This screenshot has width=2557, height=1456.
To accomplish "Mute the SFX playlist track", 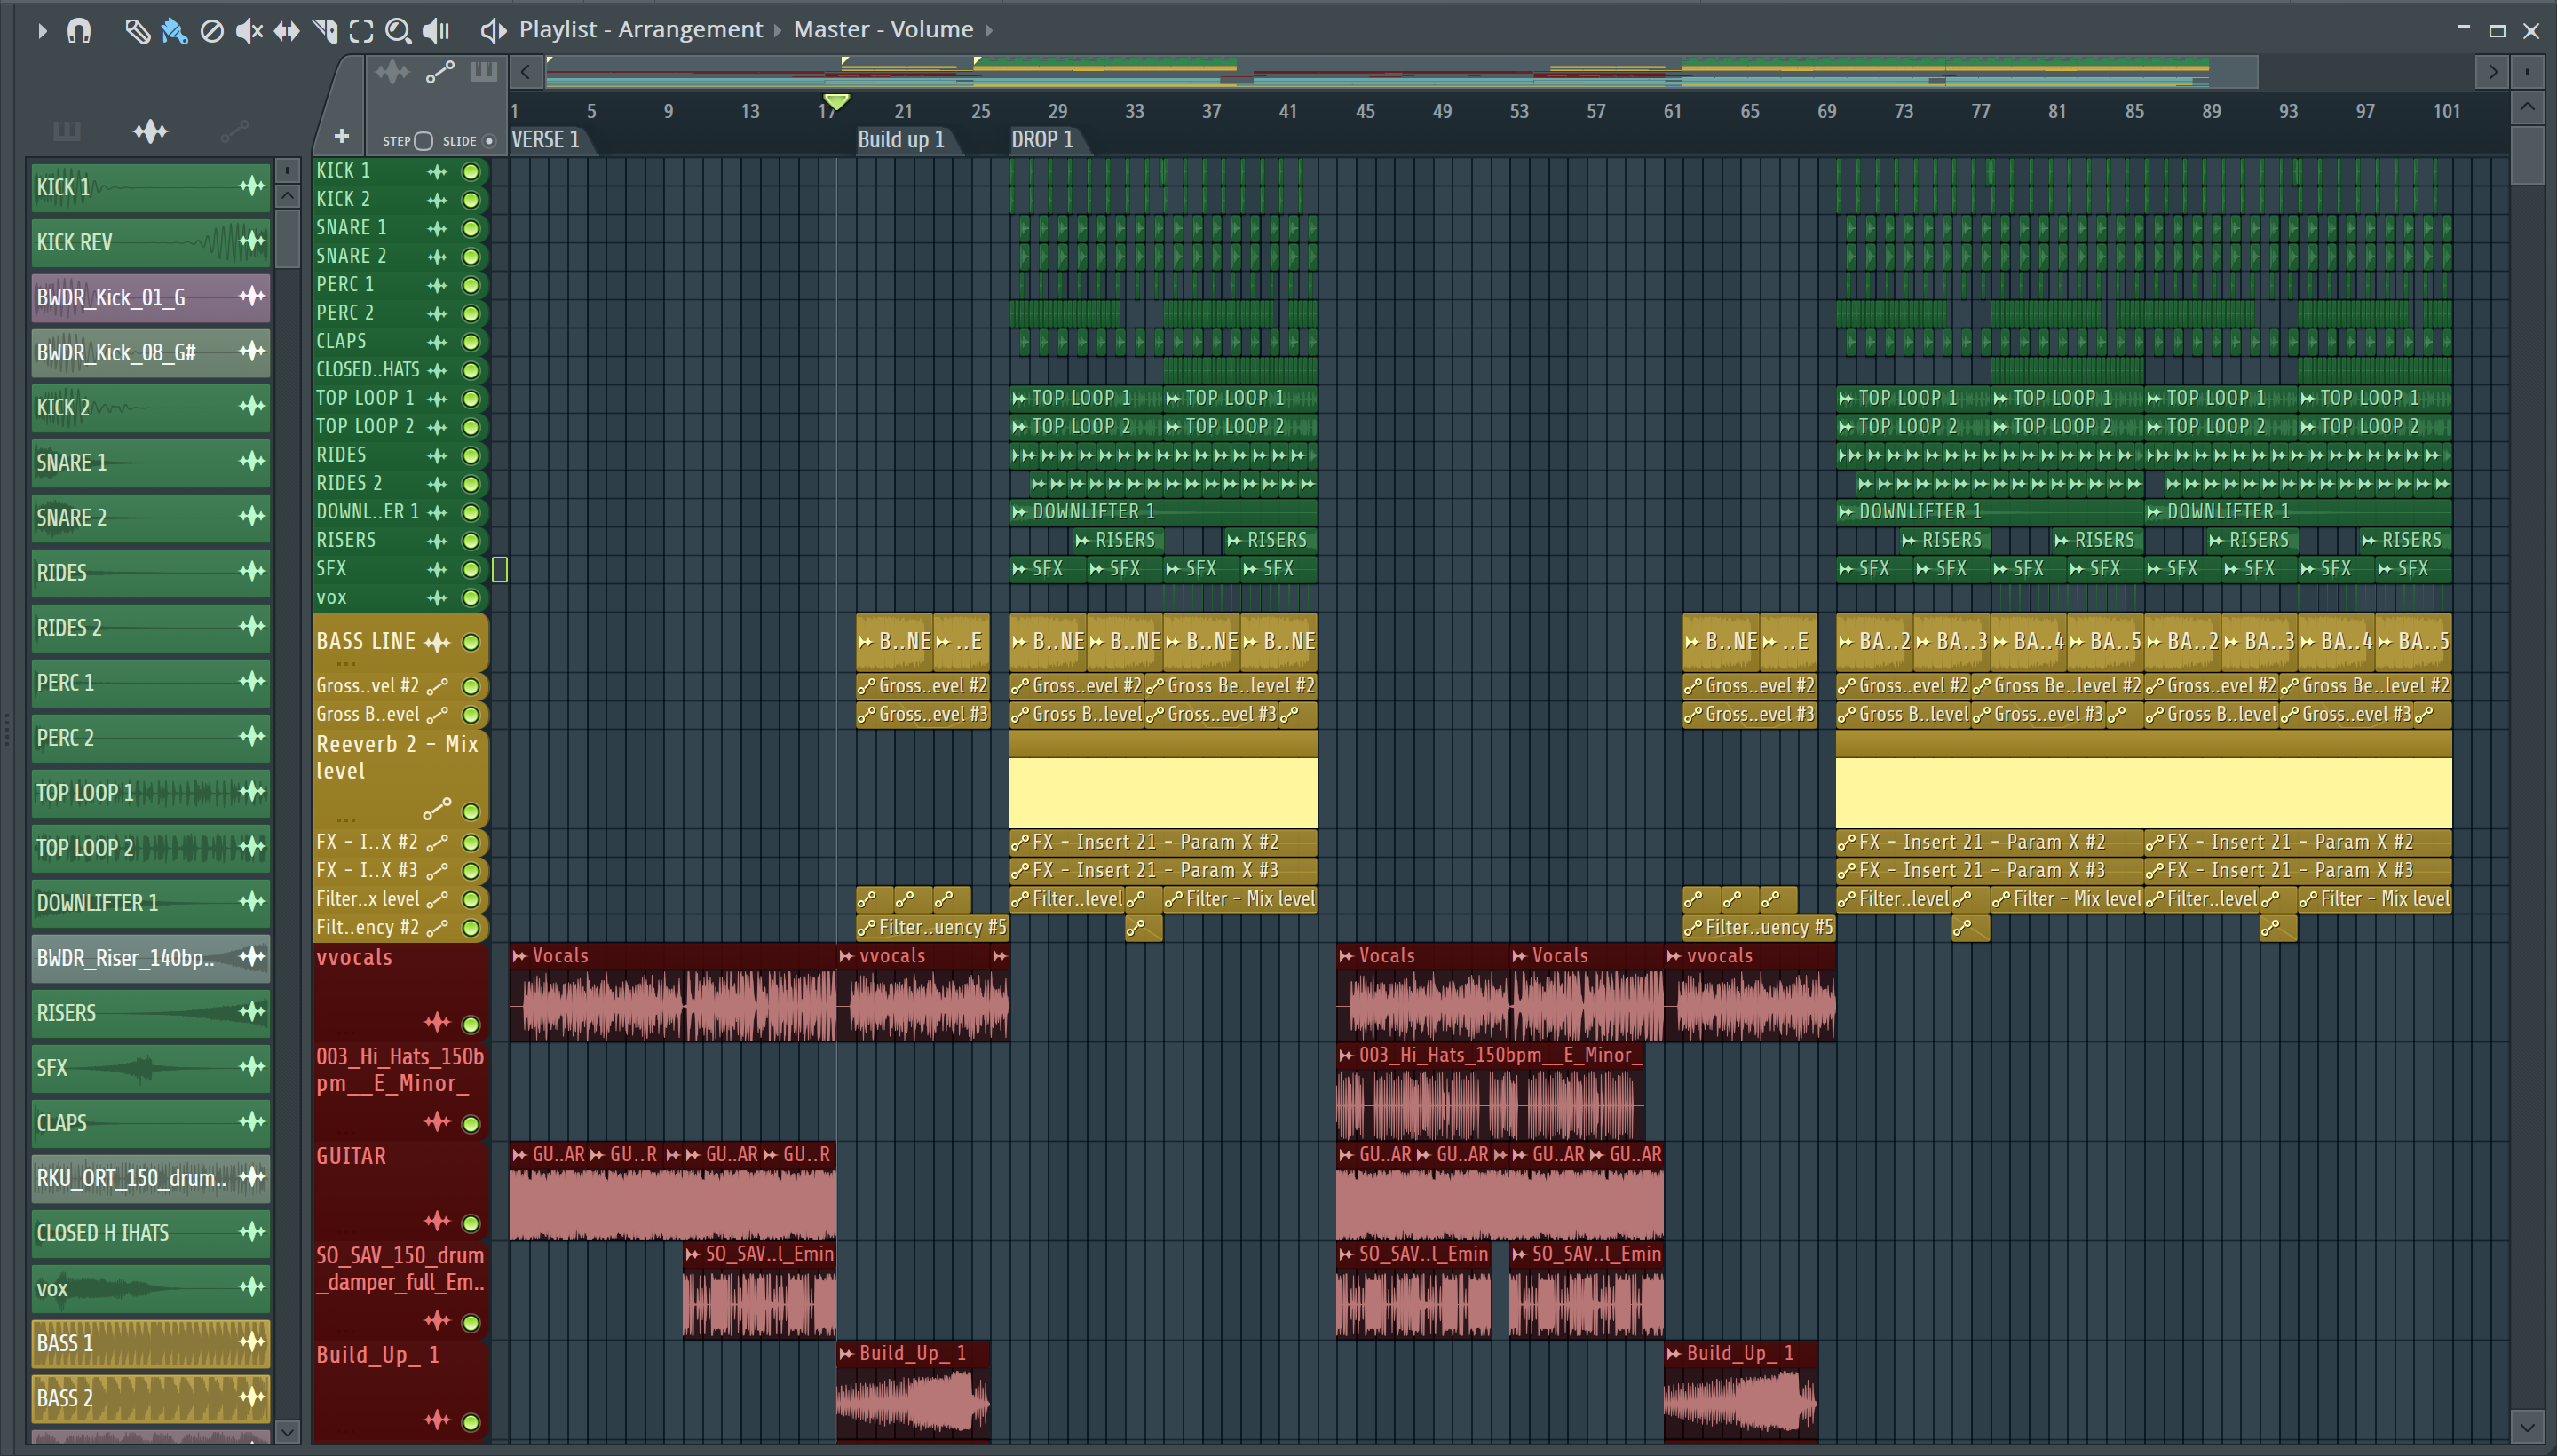I will [470, 570].
